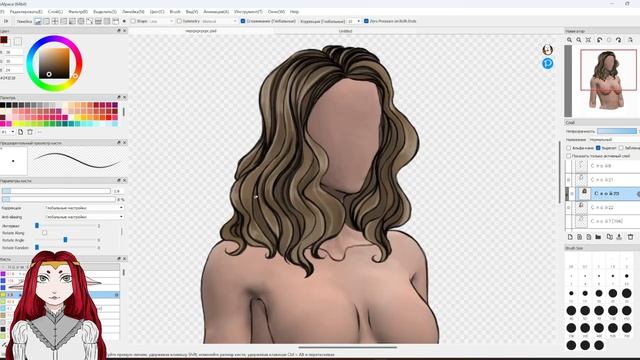Toggle visibility of the layer numbered 21

(569, 180)
